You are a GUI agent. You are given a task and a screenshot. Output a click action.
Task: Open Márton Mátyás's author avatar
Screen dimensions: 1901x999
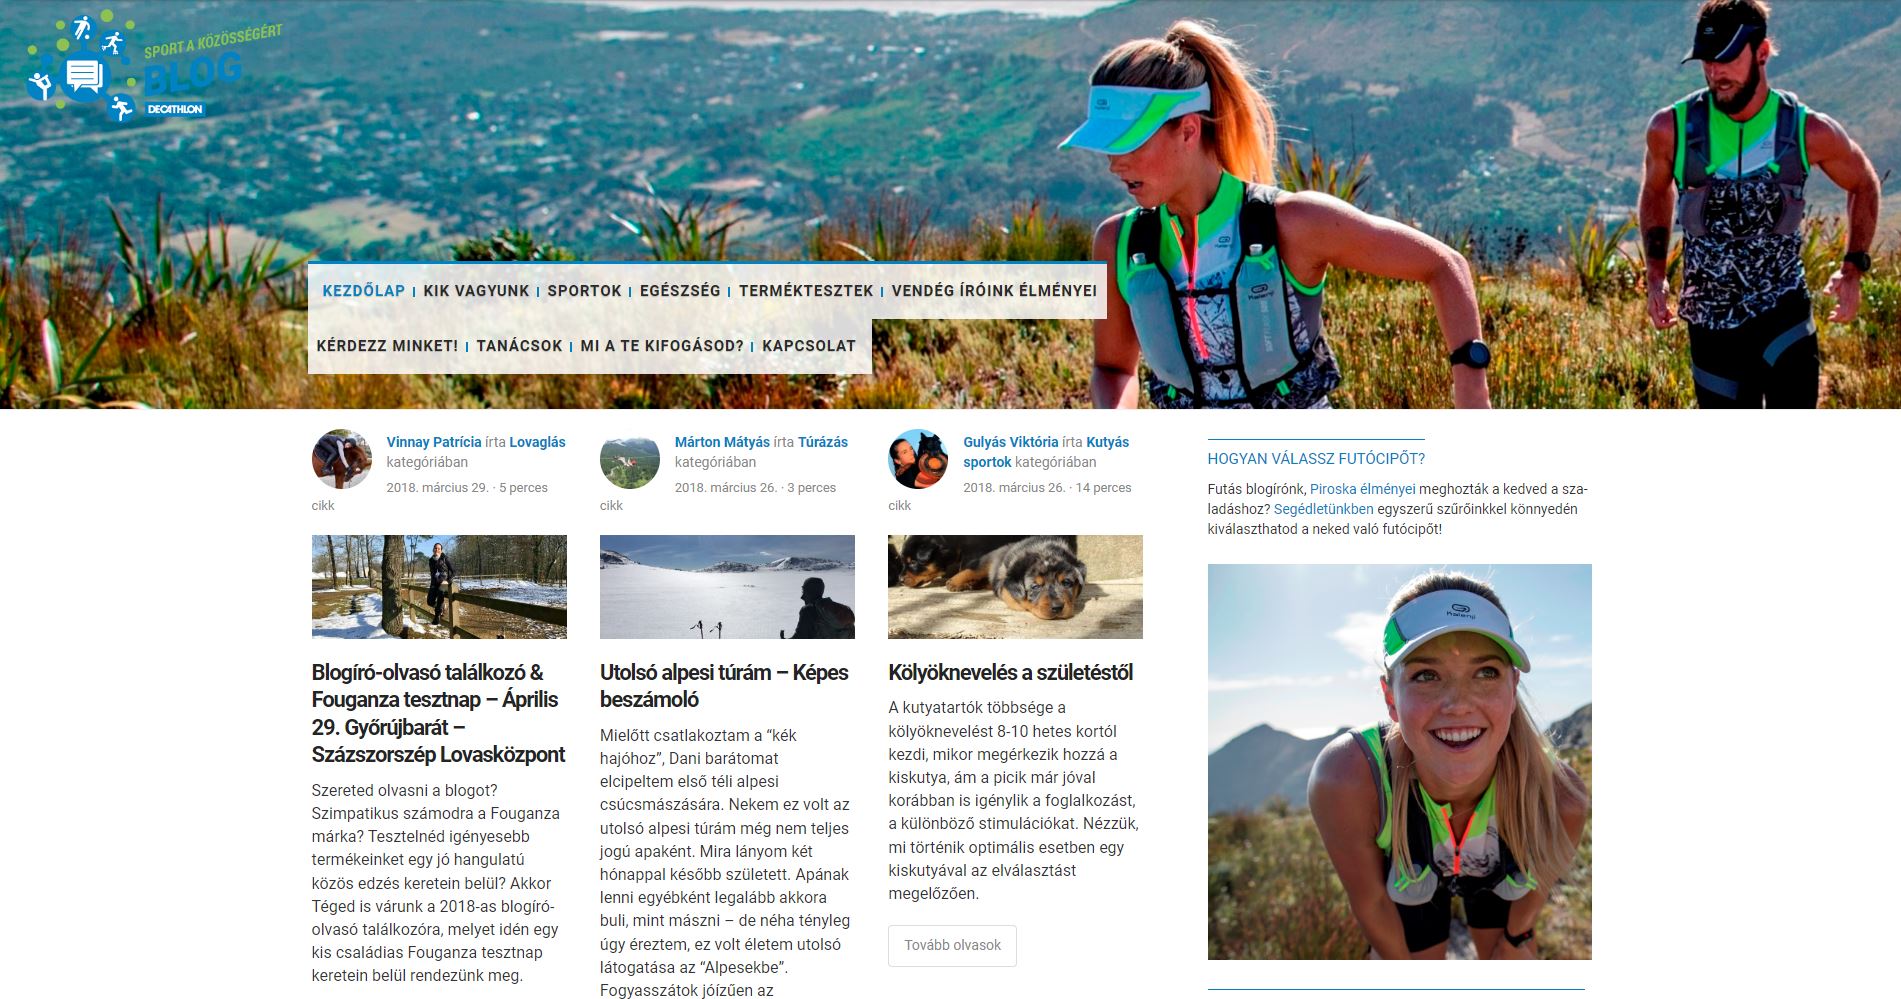[630, 459]
